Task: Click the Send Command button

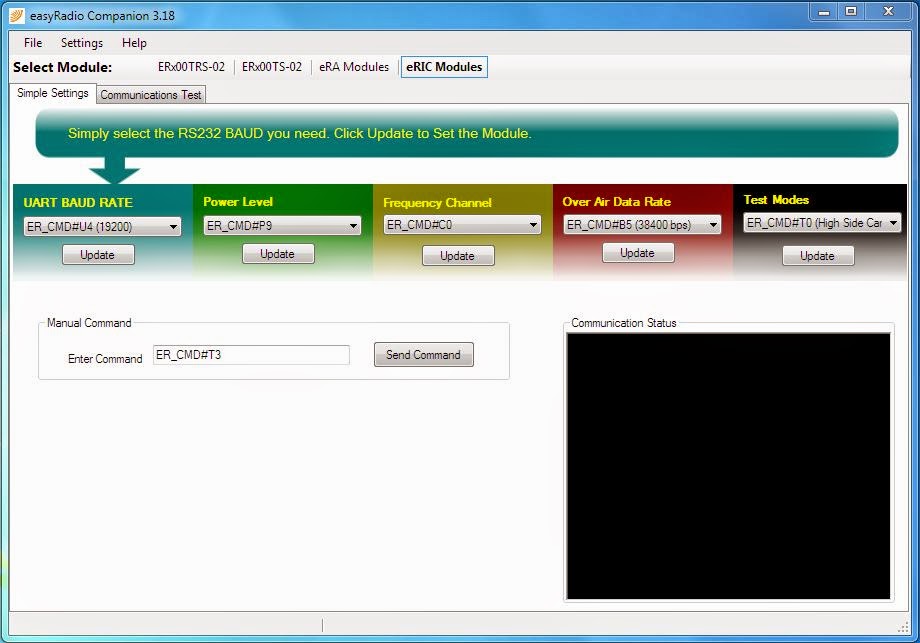Action: (424, 355)
